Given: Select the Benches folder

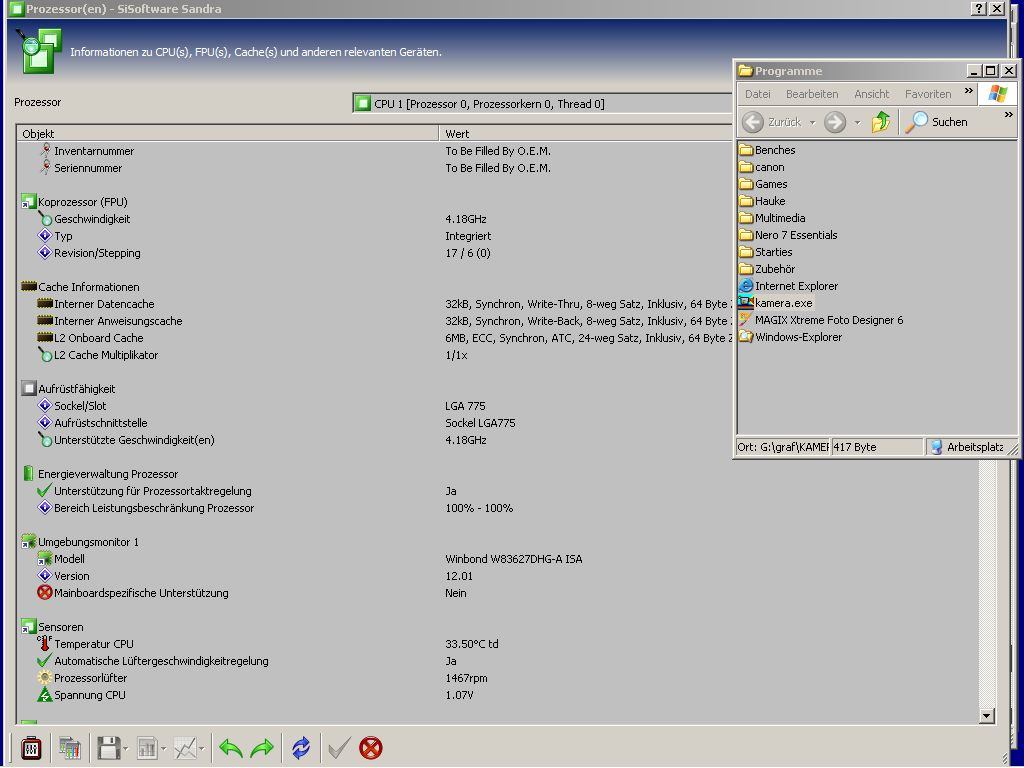Looking at the screenshot, I should click(767, 150).
